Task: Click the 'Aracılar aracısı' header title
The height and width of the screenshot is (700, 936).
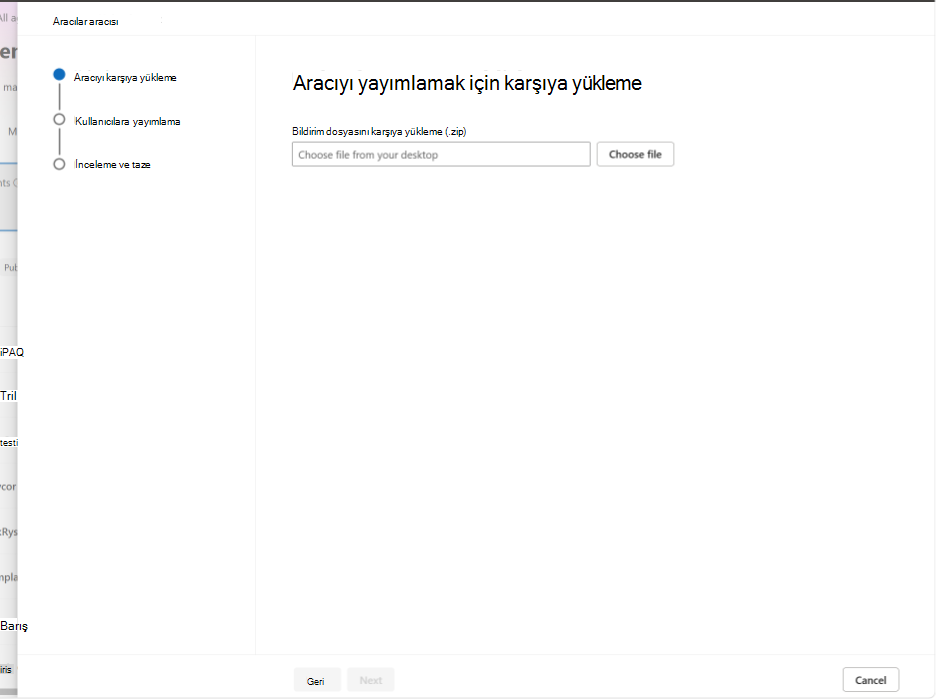Action: (85, 21)
